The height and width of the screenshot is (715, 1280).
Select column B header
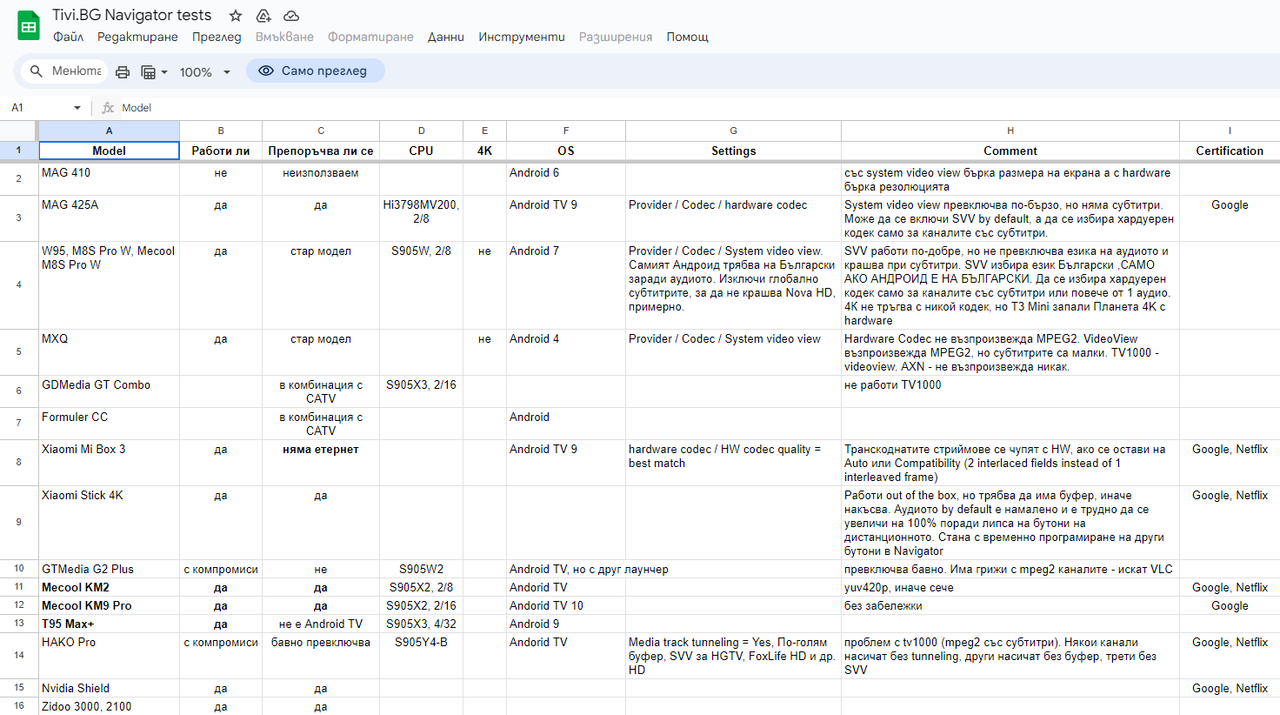[x=221, y=131]
